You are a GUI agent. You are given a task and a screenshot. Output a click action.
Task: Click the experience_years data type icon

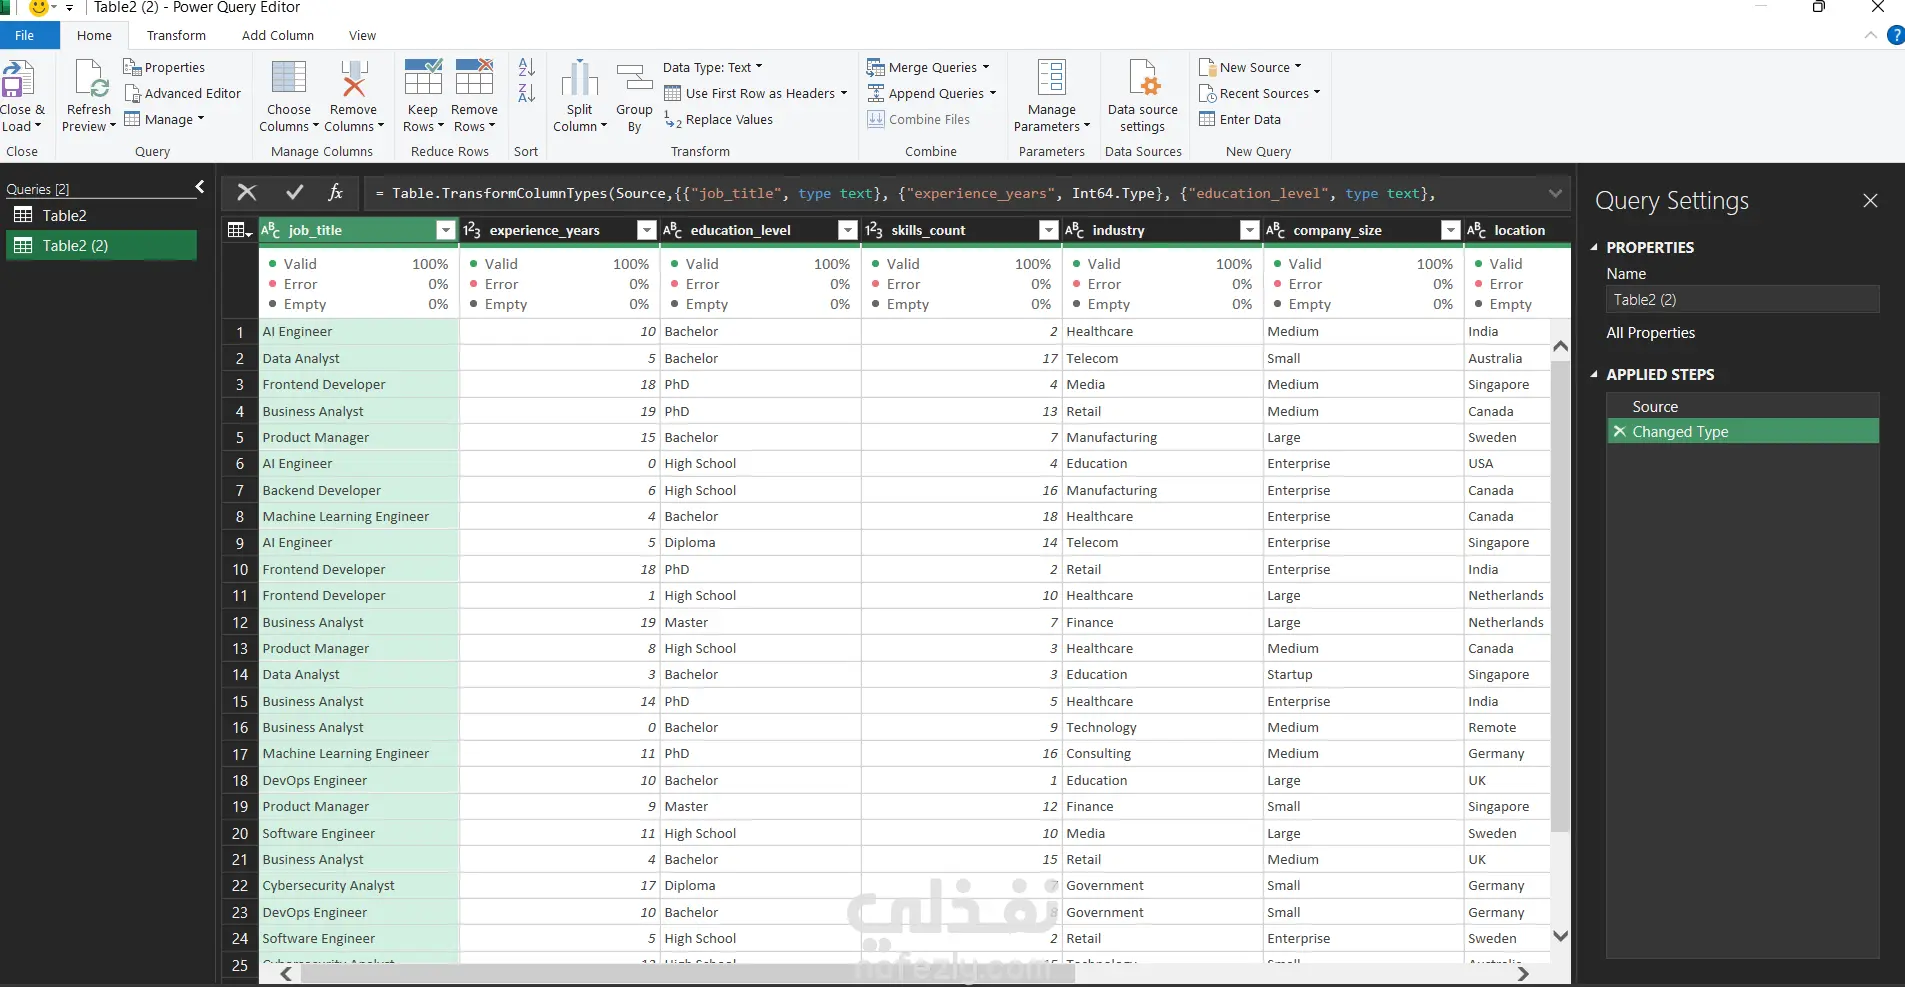click(x=472, y=230)
